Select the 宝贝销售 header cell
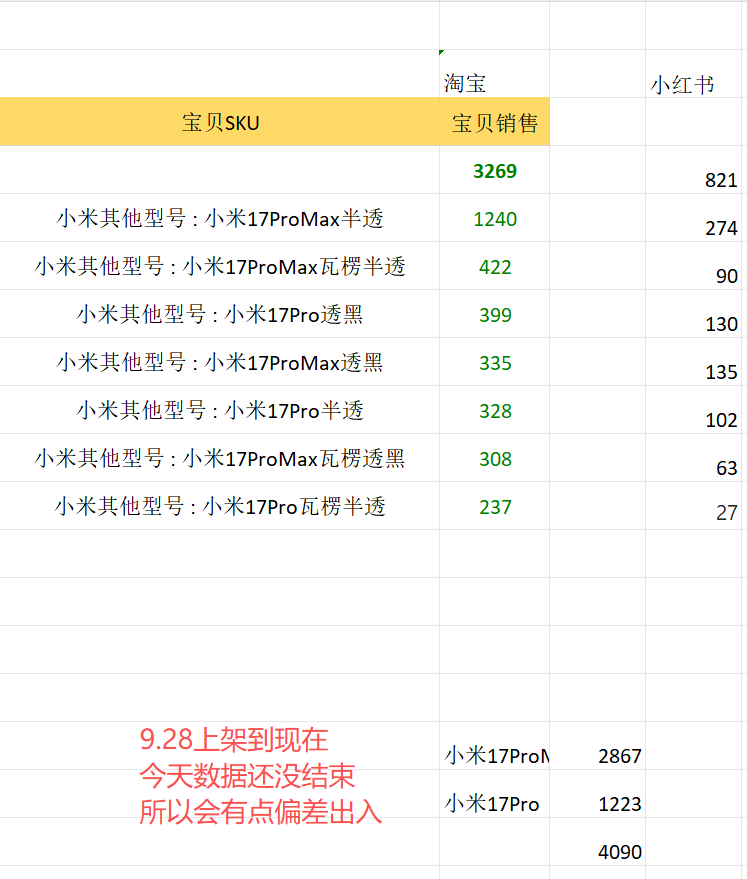This screenshot has height=879, width=747. point(494,122)
